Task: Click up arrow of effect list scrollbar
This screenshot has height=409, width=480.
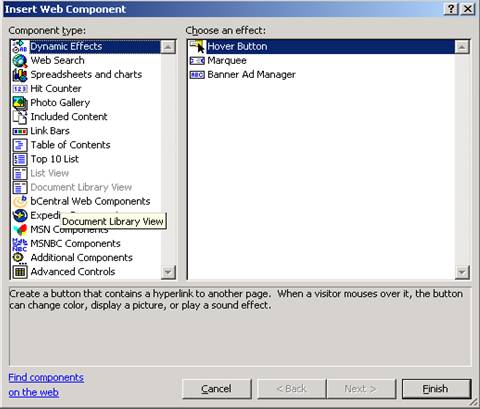Action: click(462, 47)
